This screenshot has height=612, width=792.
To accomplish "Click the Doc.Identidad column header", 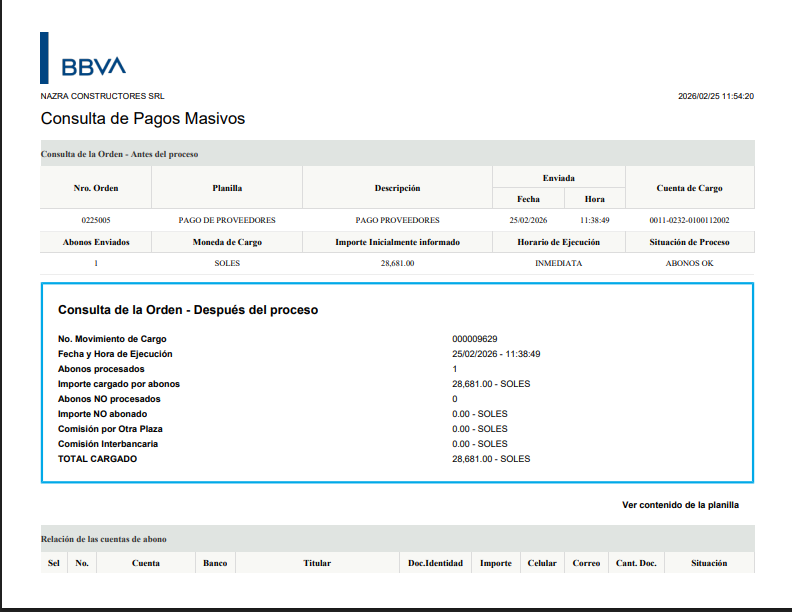I will (x=435, y=563).
